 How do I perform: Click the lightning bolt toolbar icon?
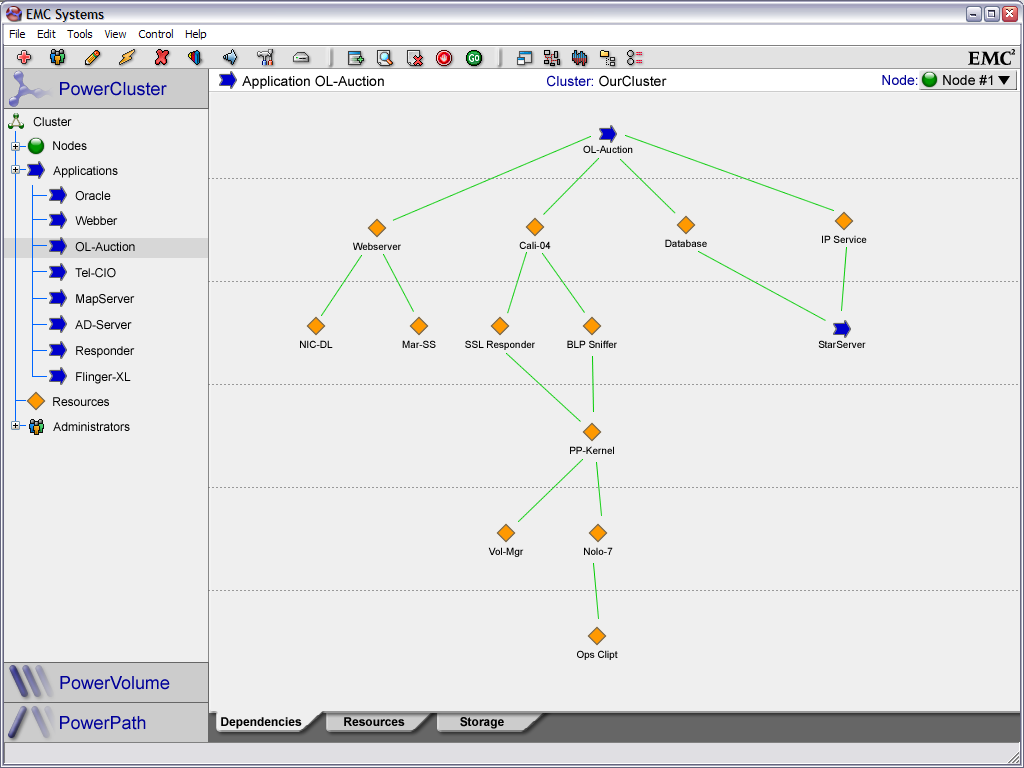[x=127, y=57]
